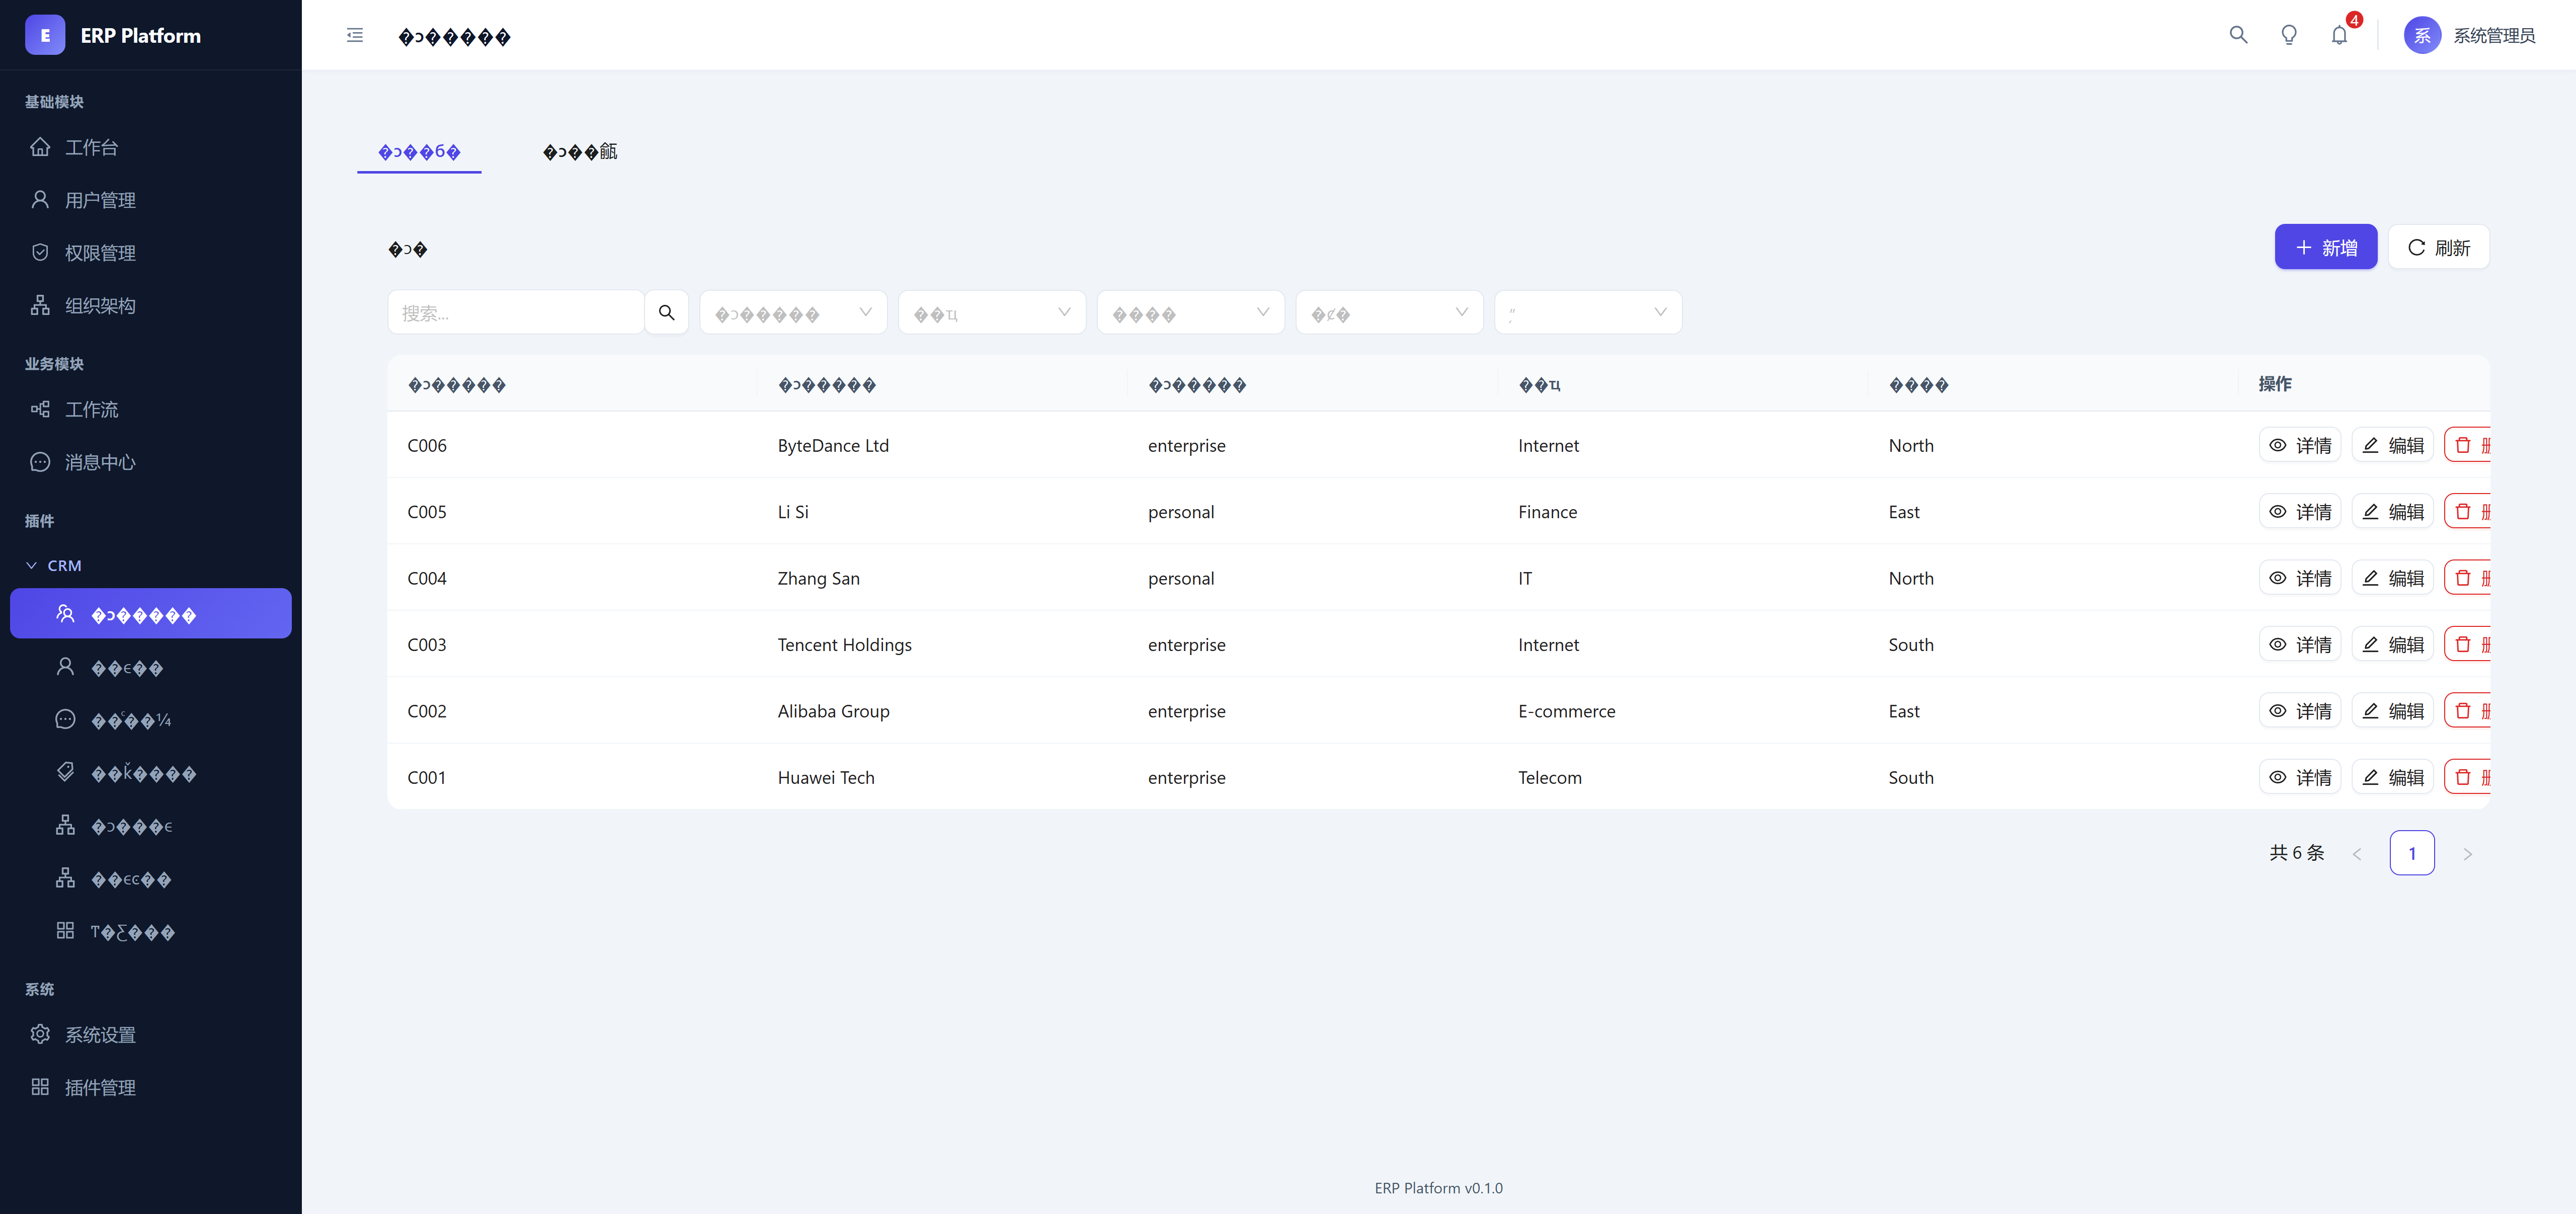The image size is (2576, 1214).
Task: Collapse sidebar using the menu fold icon
Action: [355, 35]
